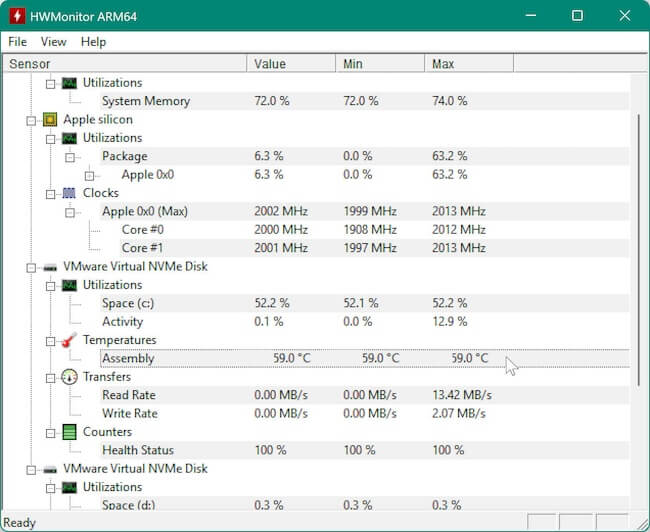The height and width of the screenshot is (532, 650).
Task: Click the 1908 MHz min value for Core #0
Action: [370, 230]
